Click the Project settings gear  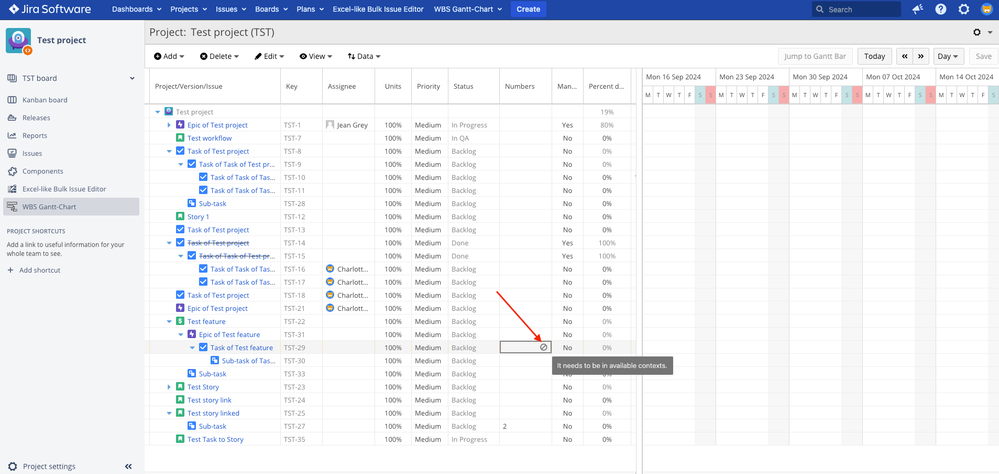pos(12,466)
